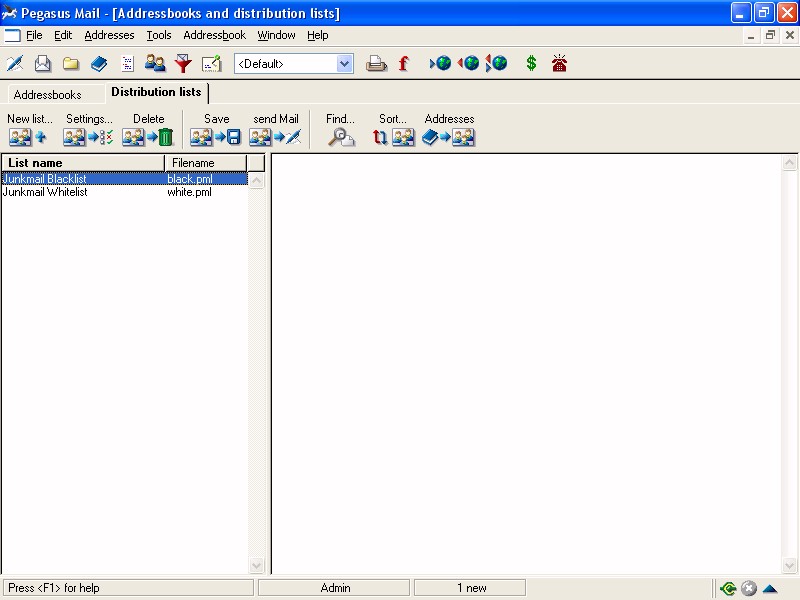This screenshot has height=600, width=800.
Task: Open the Addressbook menu
Action: [x=214, y=35]
